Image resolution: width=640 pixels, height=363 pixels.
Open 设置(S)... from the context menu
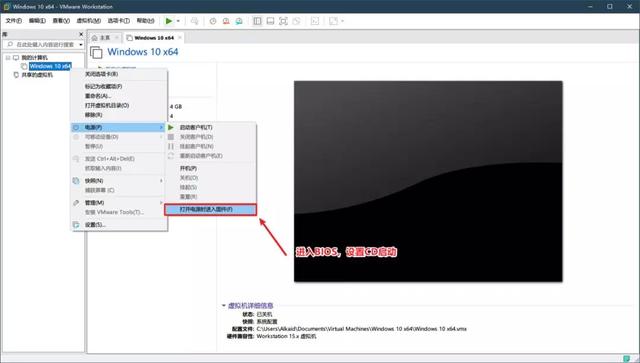pyautogui.click(x=119, y=225)
